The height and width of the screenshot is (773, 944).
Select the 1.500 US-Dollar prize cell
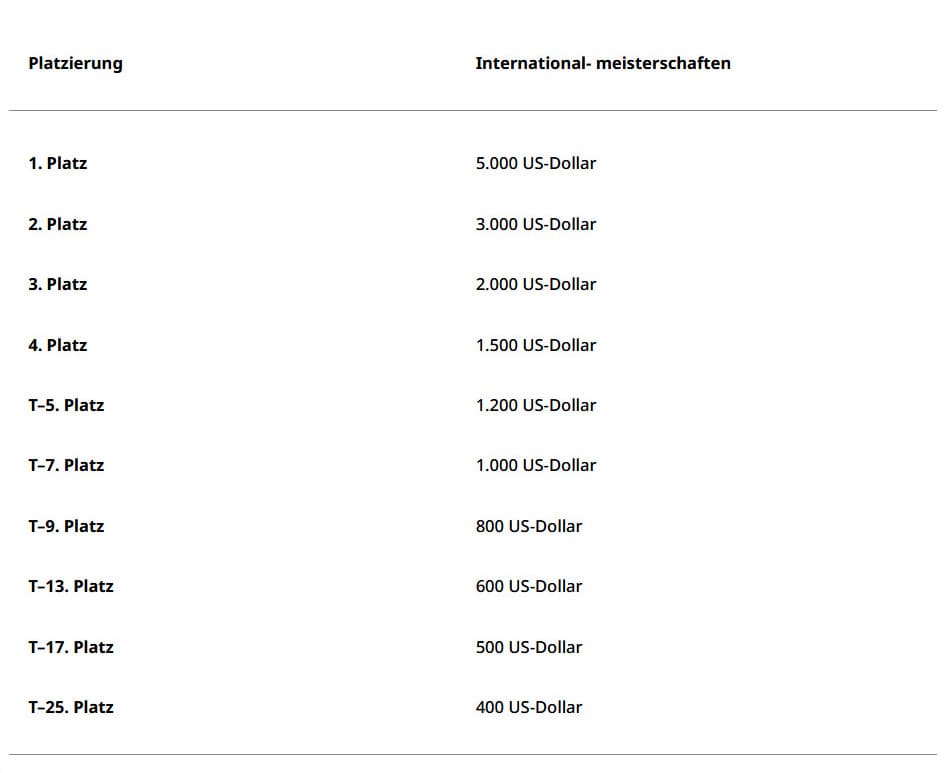(x=535, y=345)
